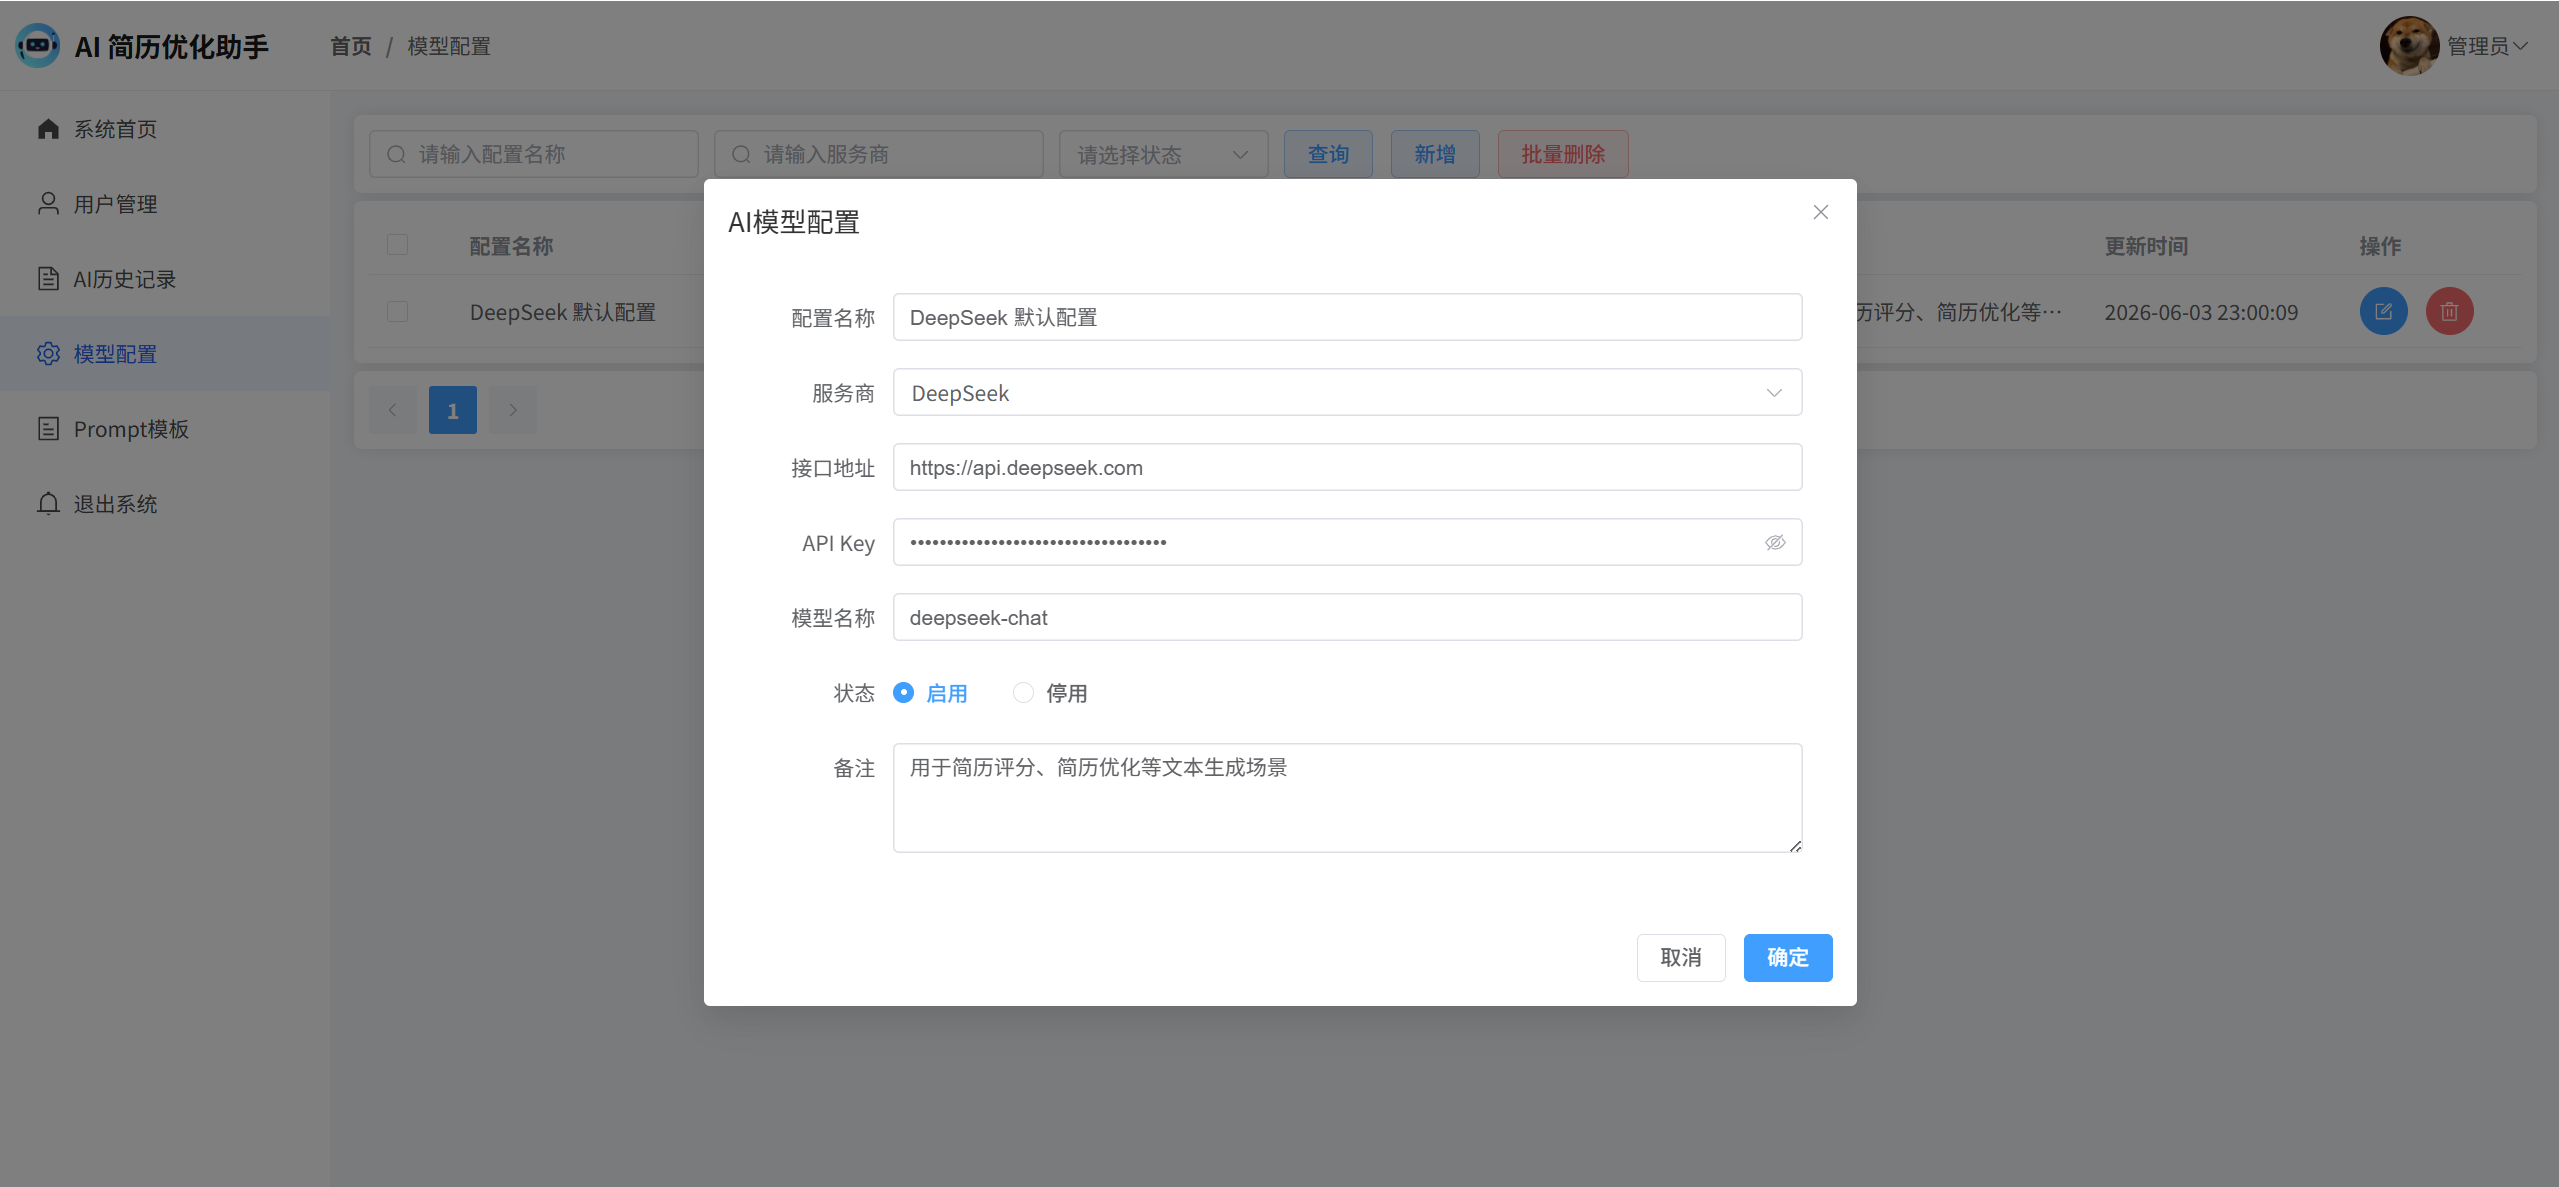Tick the table header select-all checkbox
Screen dimensions: 2559x1187
coord(397,245)
